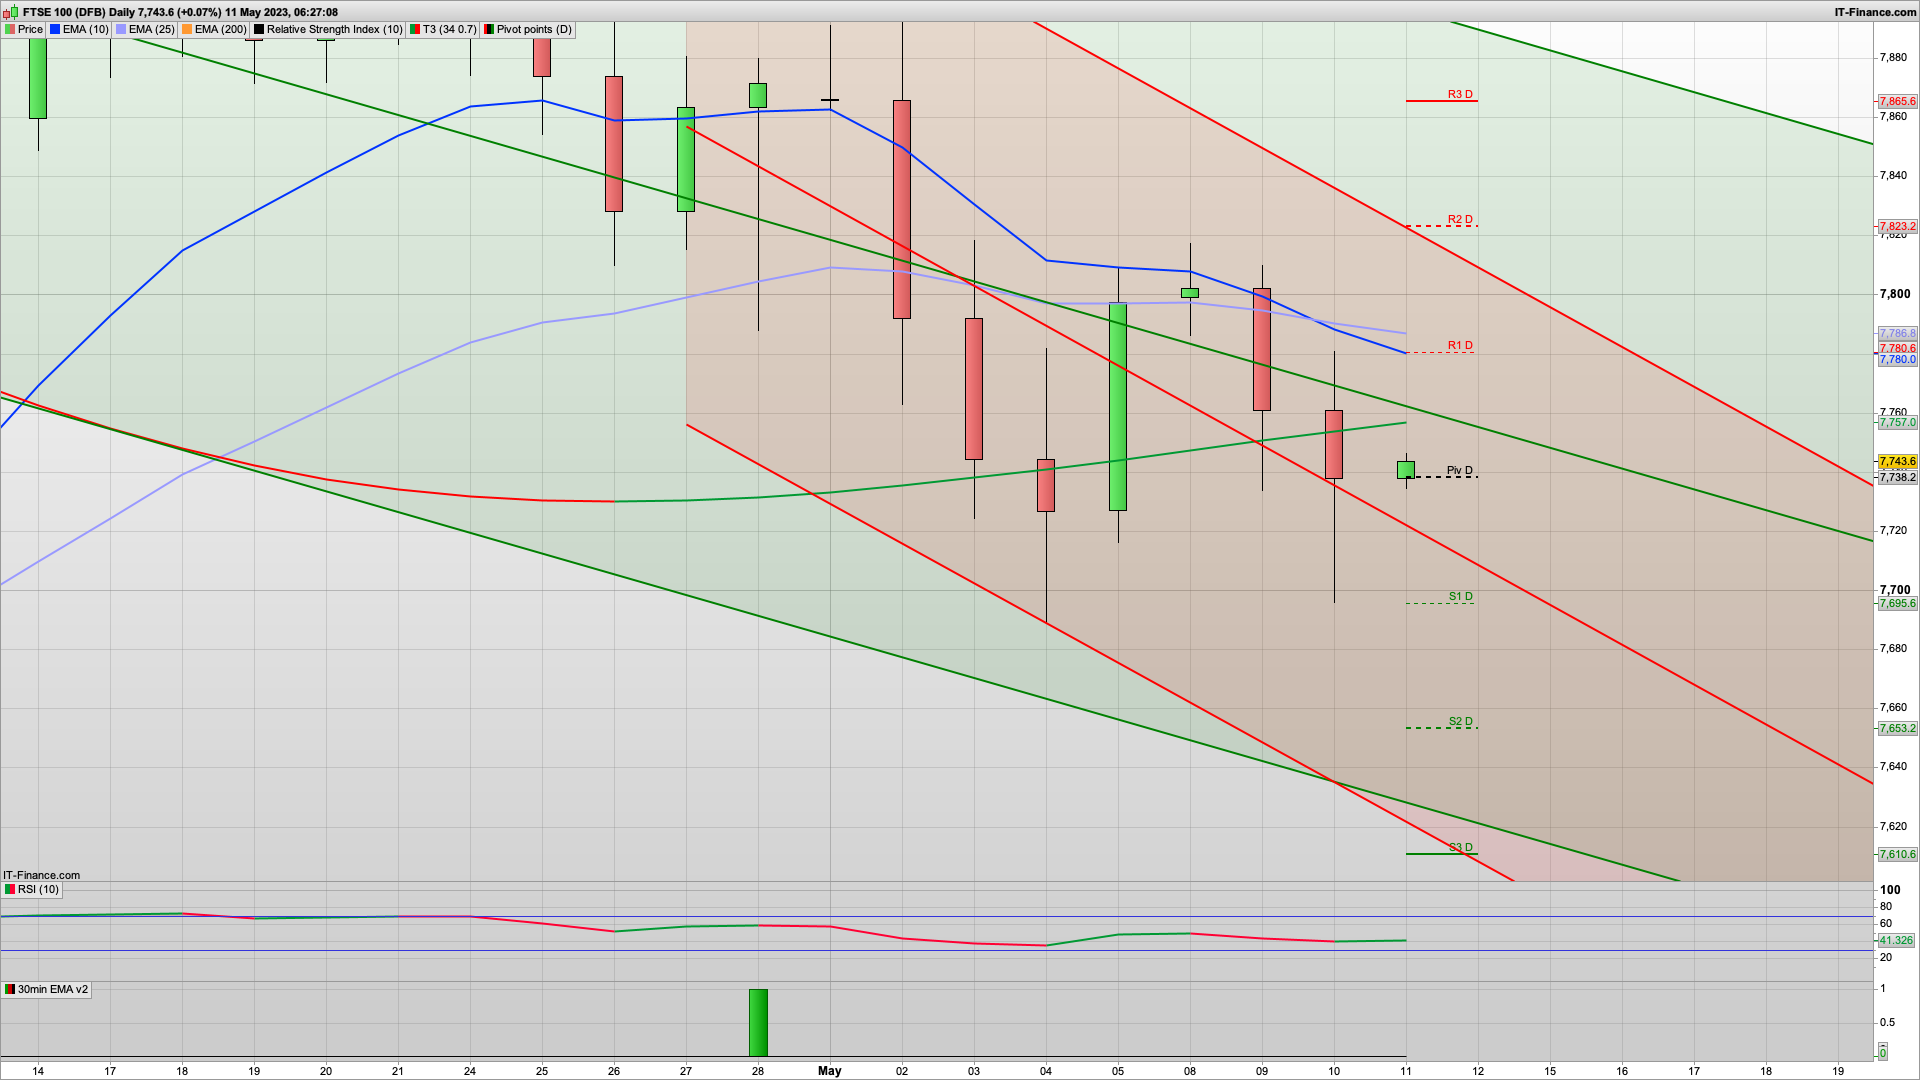Click the IT-Finance.com link at top right
1920x1080 pixels.
click(x=1875, y=12)
